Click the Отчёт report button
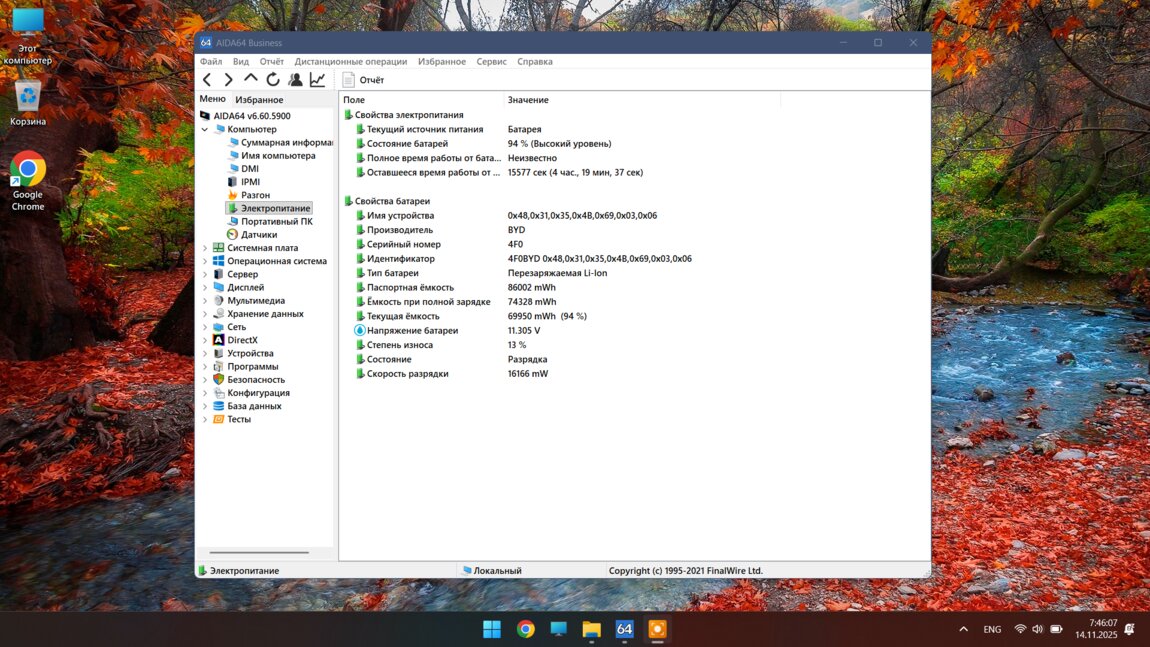Image resolution: width=1150 pixels, height=647 pixels. coord(363,80)
